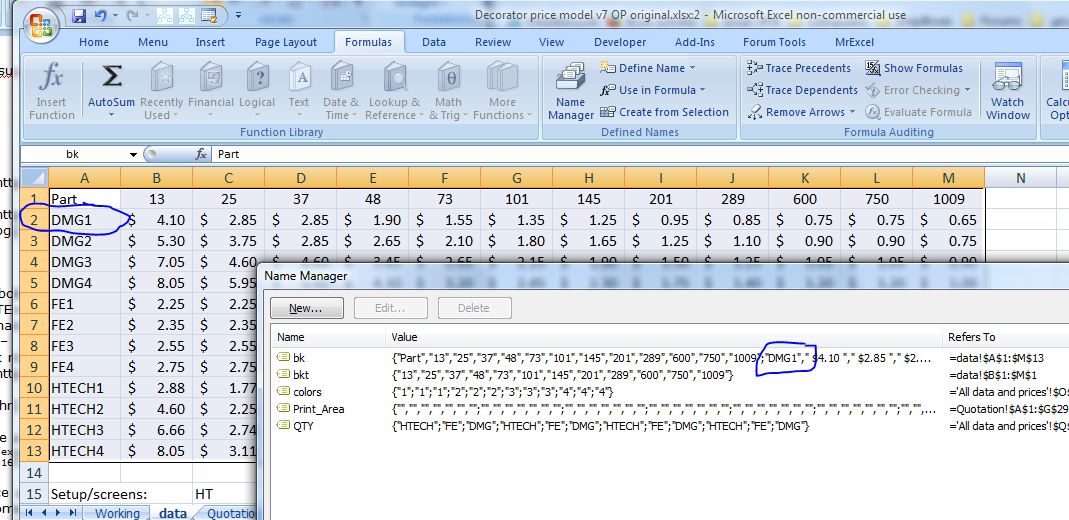Expand the Undo history dropdown arrow
The width and height of the screenshot is (1069, 520).
coord(114,15)
